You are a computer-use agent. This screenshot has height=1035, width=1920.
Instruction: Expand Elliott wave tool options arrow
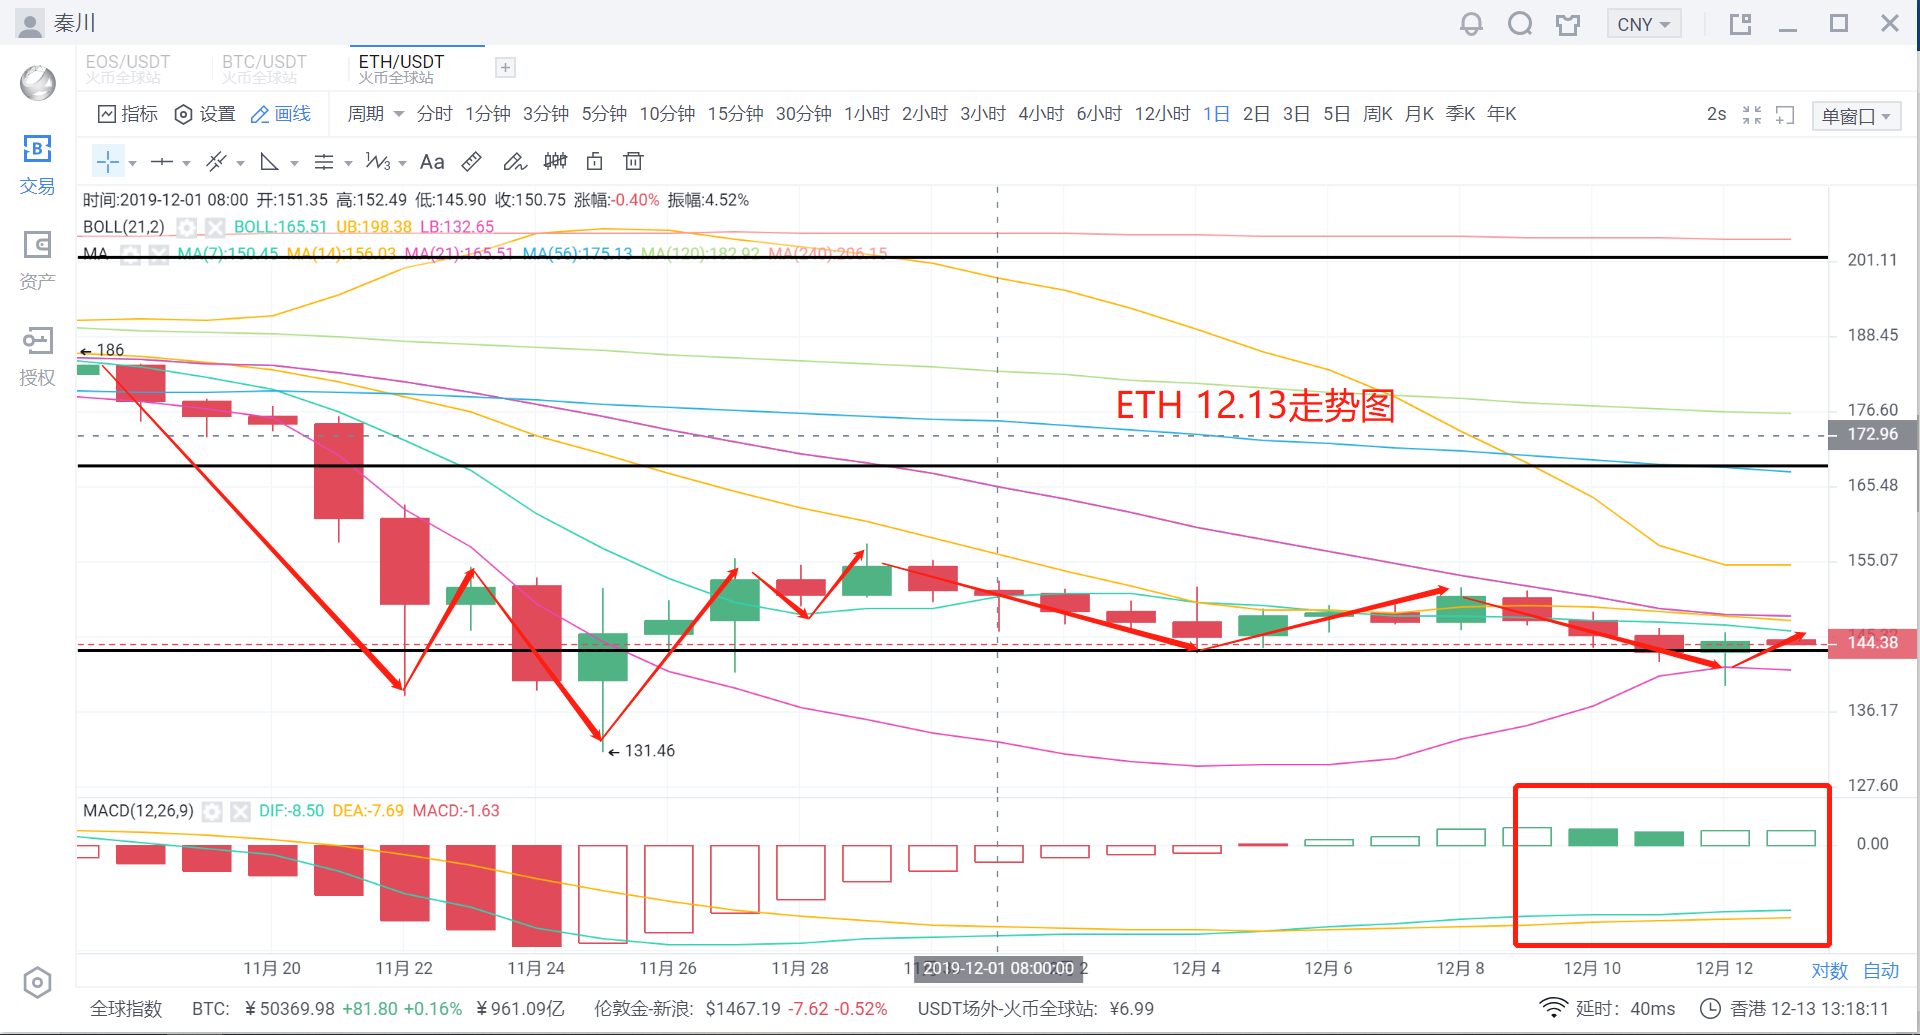click(x=403, y=162)
